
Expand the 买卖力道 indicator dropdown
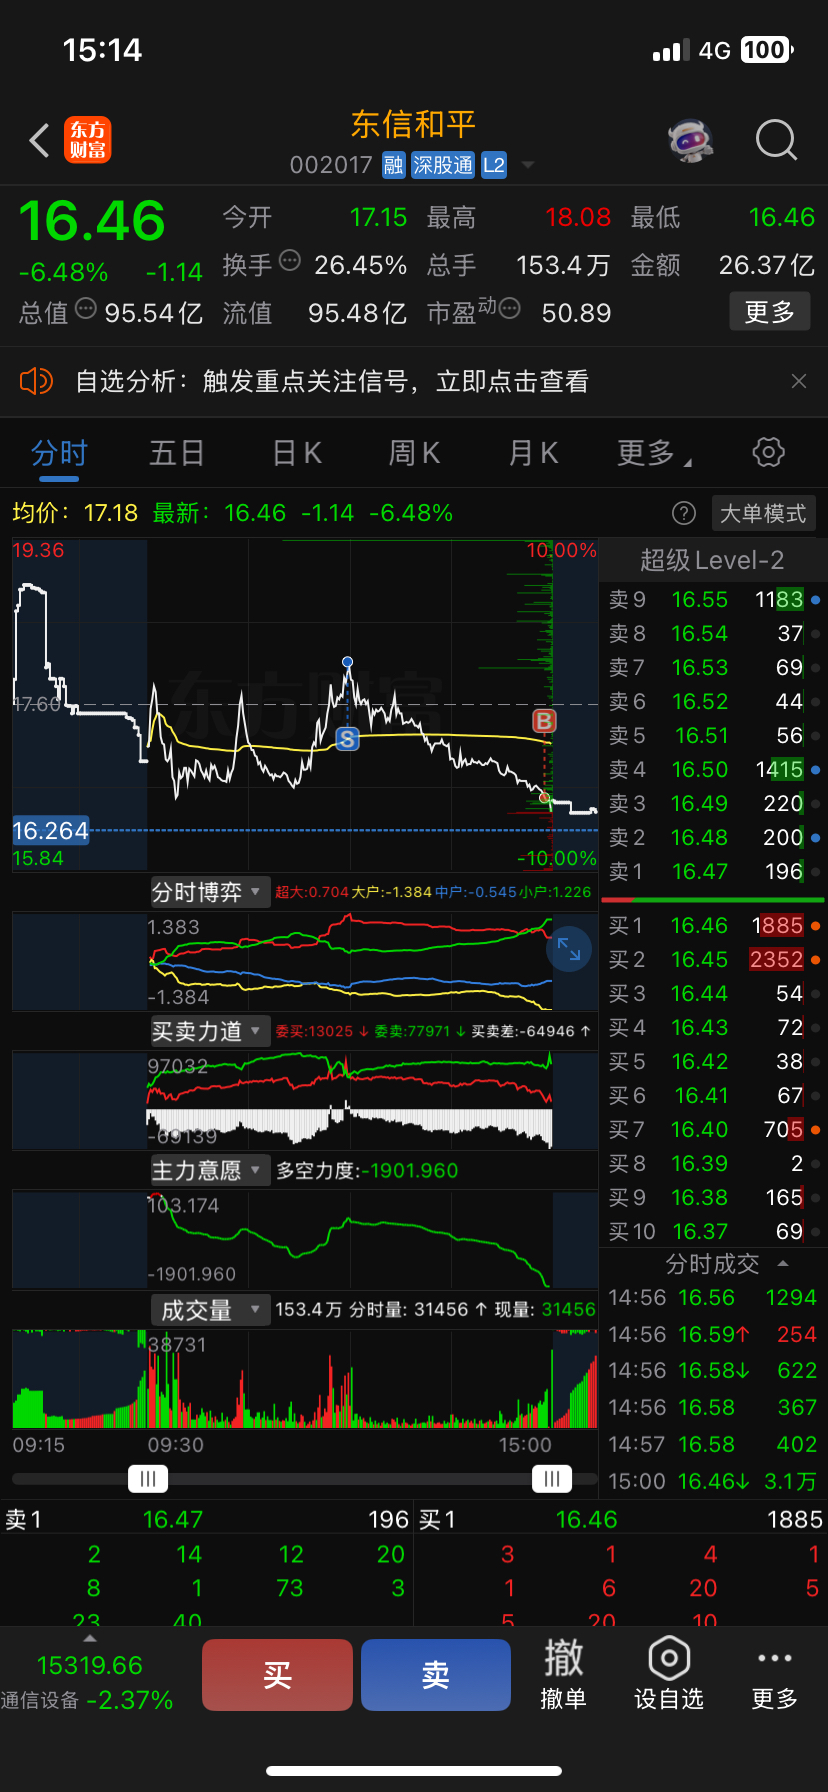coord(210,1031)
